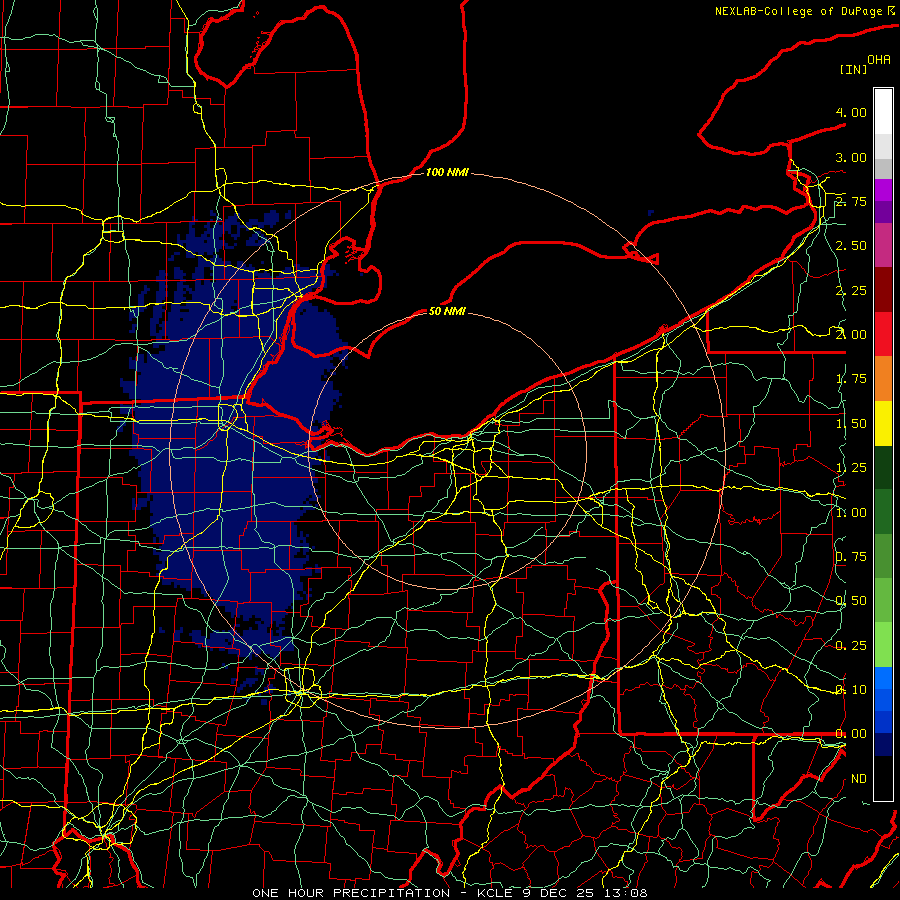Screen dimensions: 900x900
Task: Pick the yellow legend color swatch
Action: 883,423
